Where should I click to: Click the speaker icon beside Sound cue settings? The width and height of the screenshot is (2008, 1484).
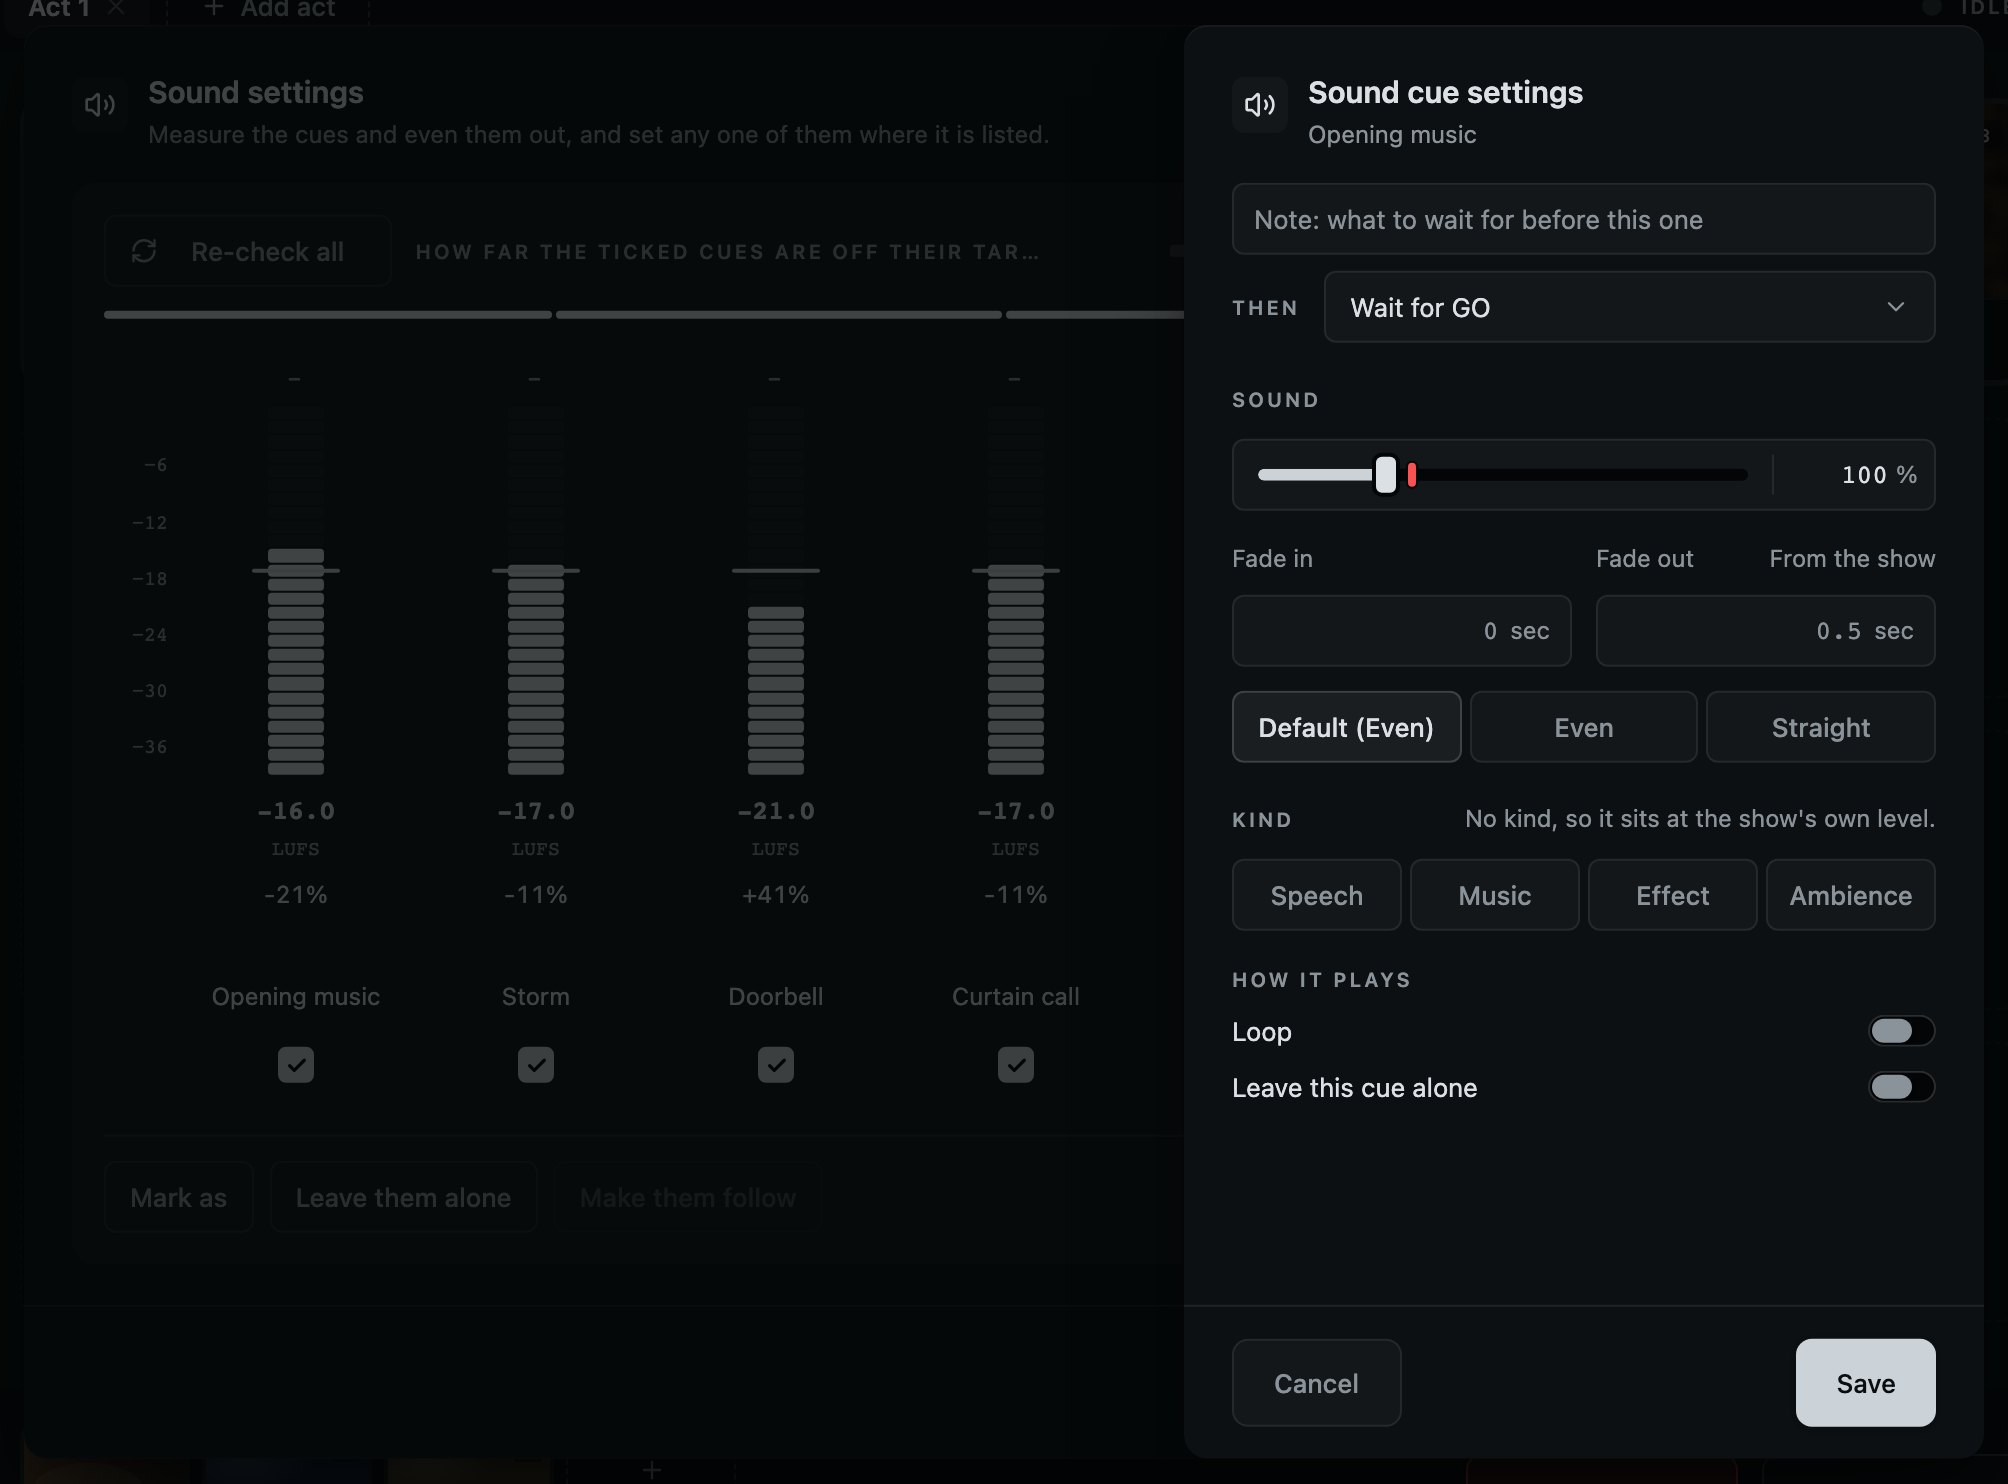(x=1260, y=105)
